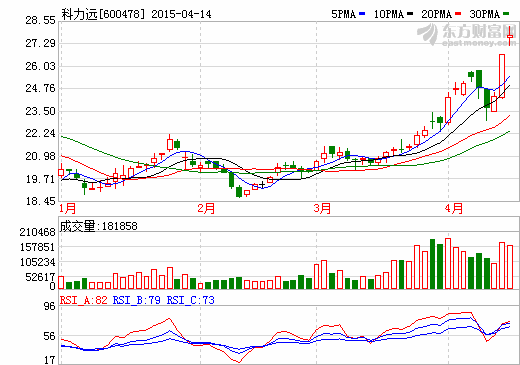The width and height of the screenshot is (520, 365).
Task: Click the volume axis label 105234
Action: 37,262
